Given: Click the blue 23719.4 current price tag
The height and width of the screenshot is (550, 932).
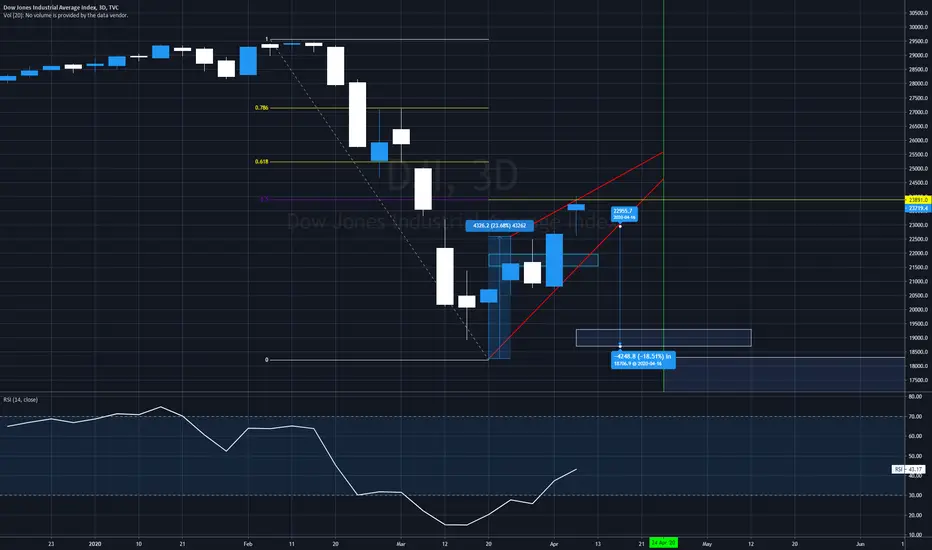Looking at the screenshot, I should pos(917,209).
